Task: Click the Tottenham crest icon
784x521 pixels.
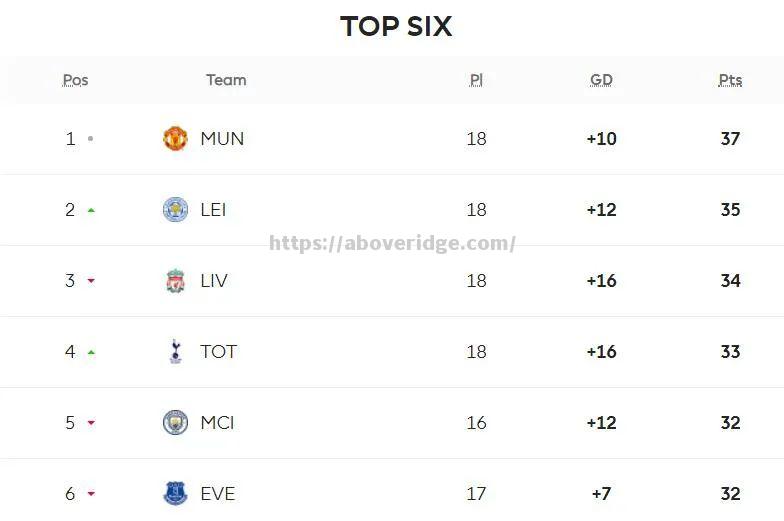Action: 176,352
